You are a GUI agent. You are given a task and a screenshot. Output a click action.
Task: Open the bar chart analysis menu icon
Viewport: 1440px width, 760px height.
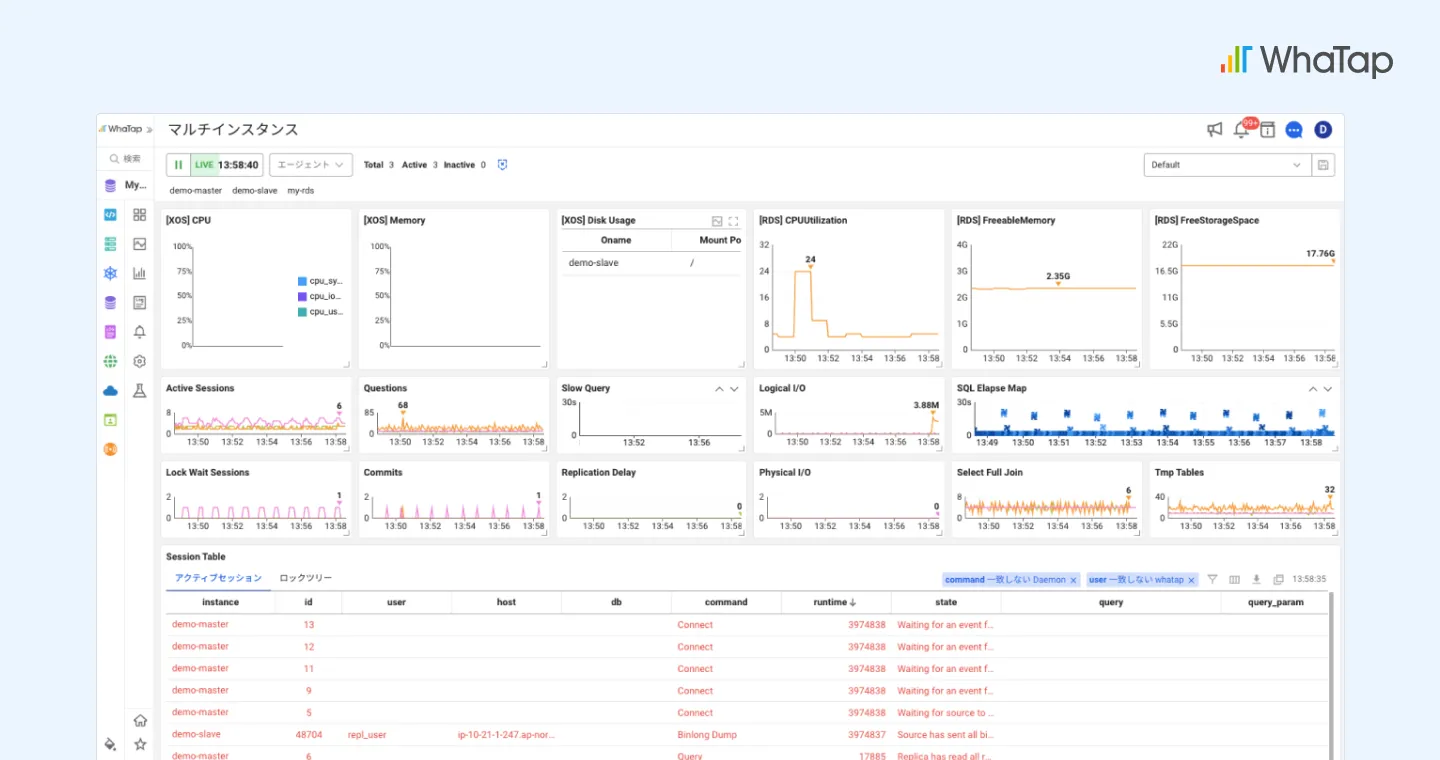(140, 273)
